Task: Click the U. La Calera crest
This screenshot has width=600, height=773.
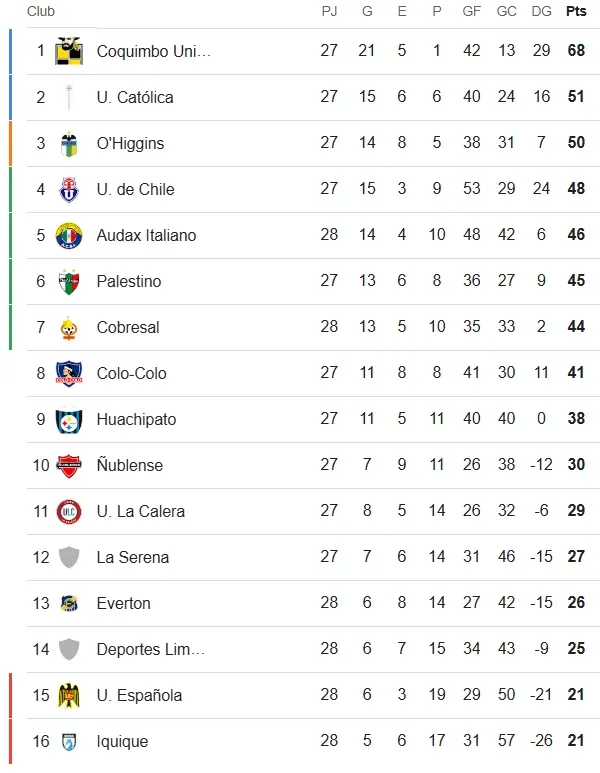Action: point(69,511)
